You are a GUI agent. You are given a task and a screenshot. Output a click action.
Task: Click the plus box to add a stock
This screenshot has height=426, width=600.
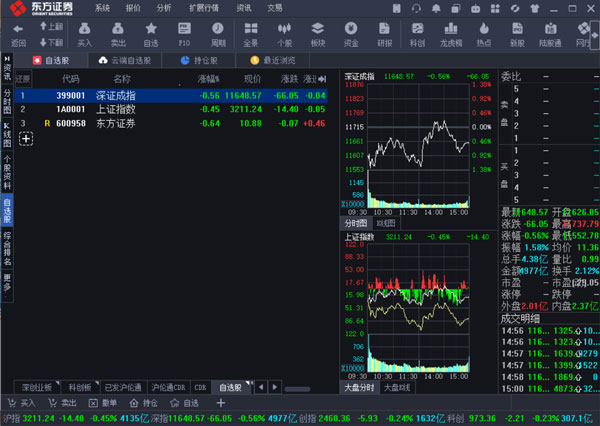point(26,139)
